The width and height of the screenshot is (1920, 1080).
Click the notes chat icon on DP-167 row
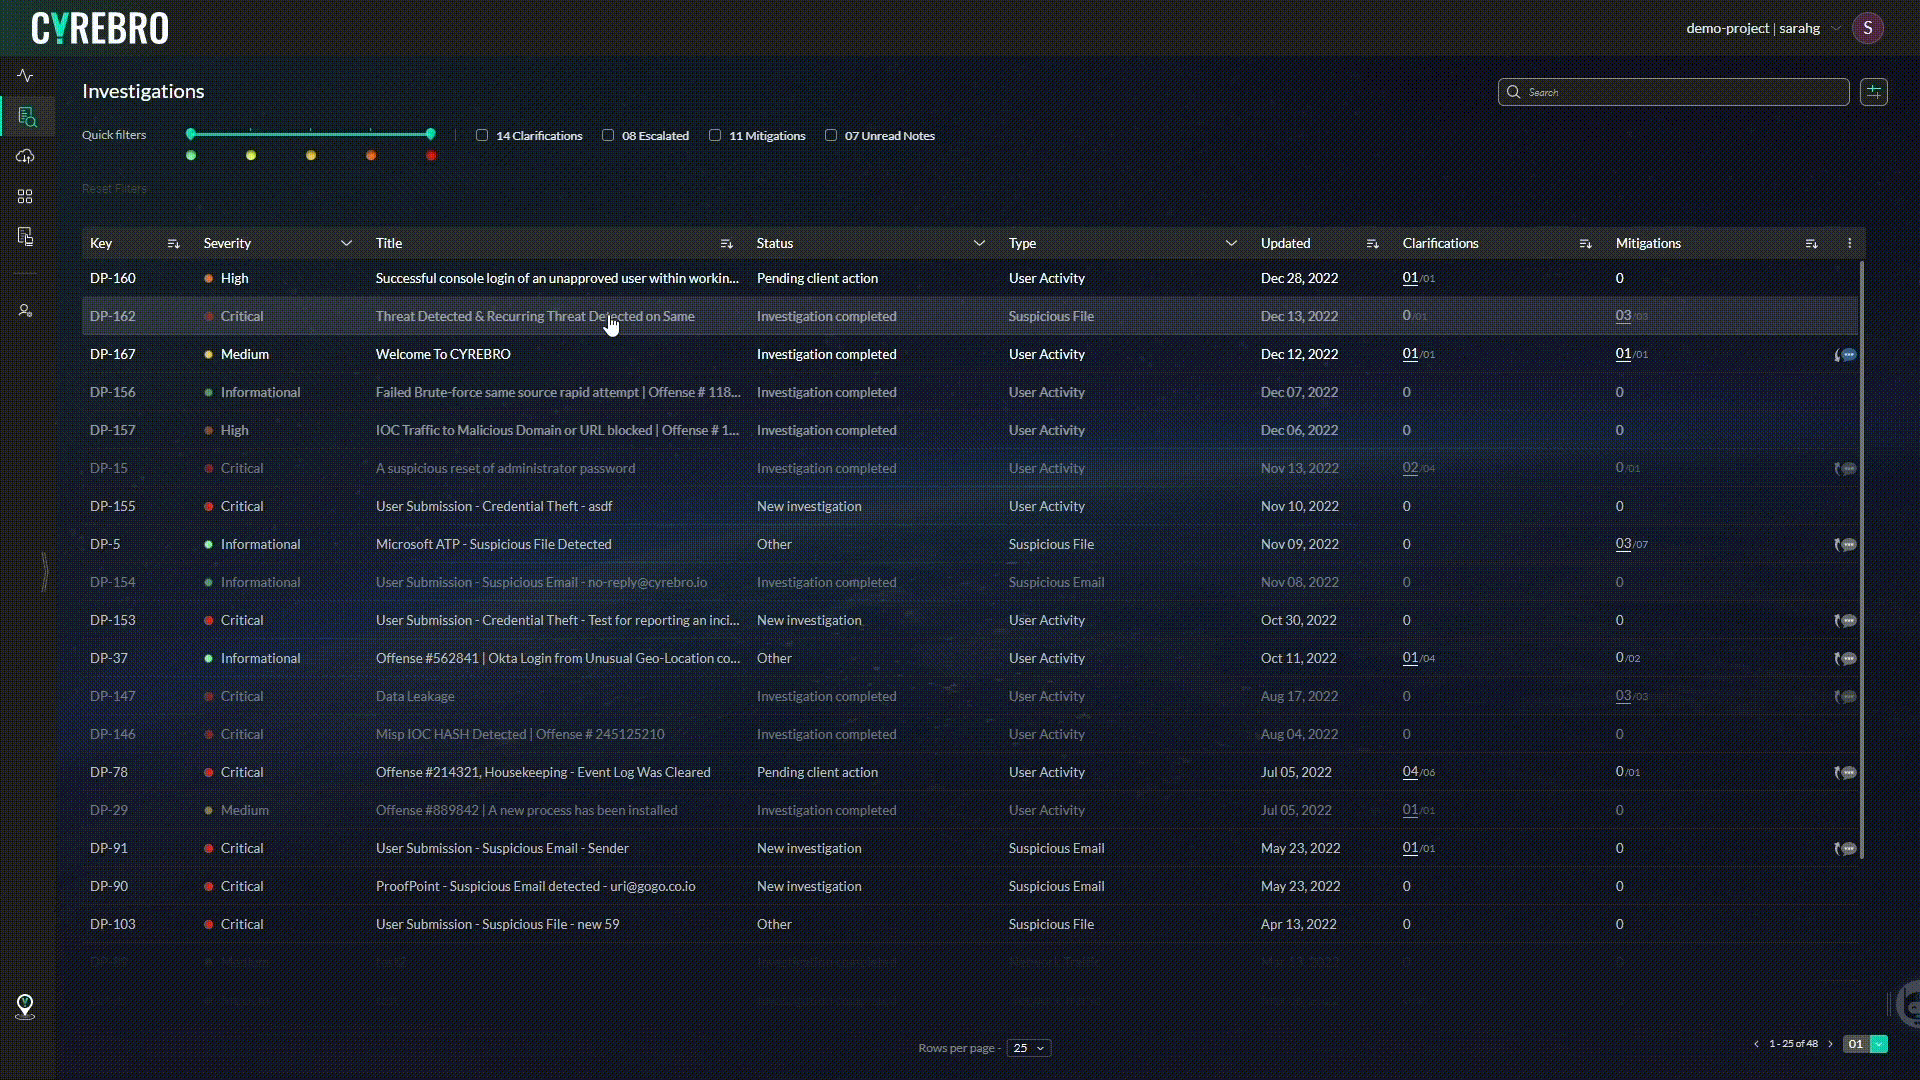1848,355
